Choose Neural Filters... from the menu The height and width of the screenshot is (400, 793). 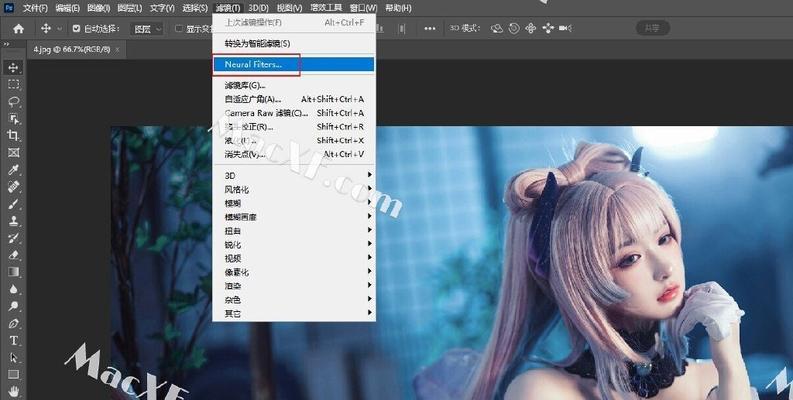pos(294,64)
